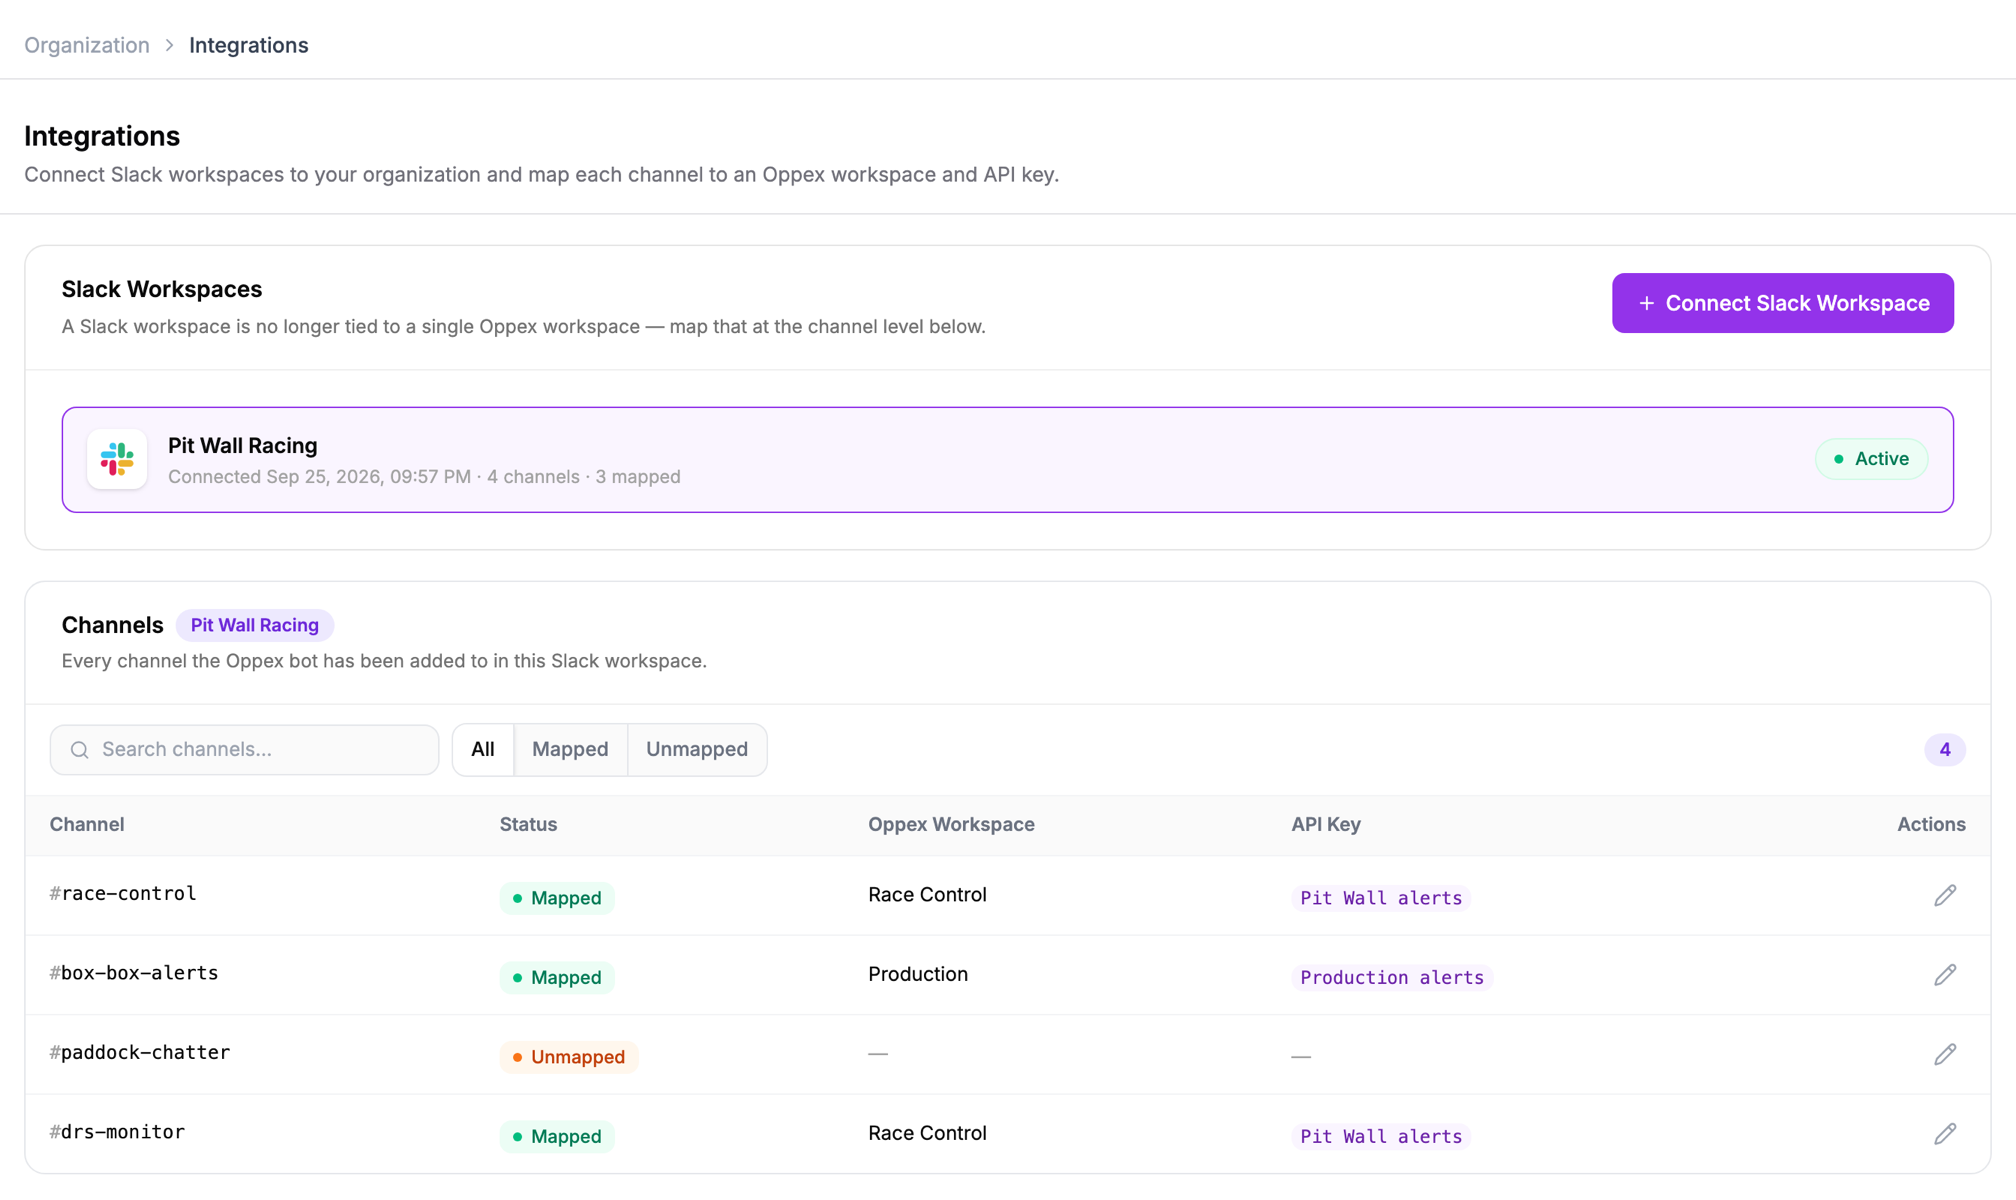This screenshot has height=1200, width=2016.
Task: Filter channels by Mapped
Action: pyautogui.click(x=570, y=749)
